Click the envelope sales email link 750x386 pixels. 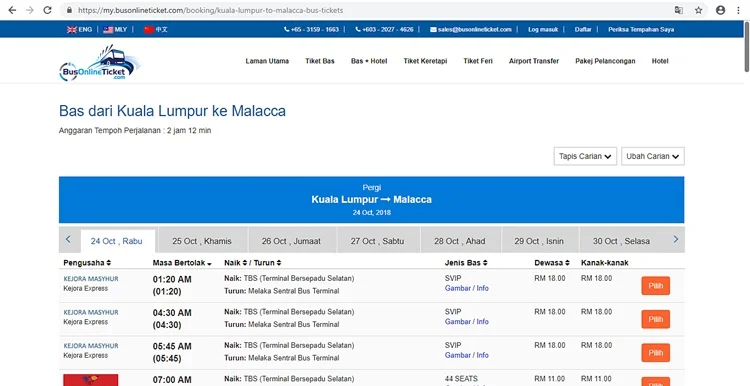(471, 29)
